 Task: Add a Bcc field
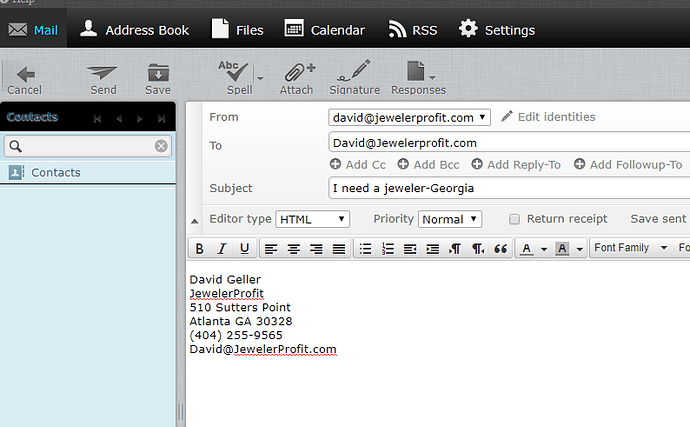(428, 165)
